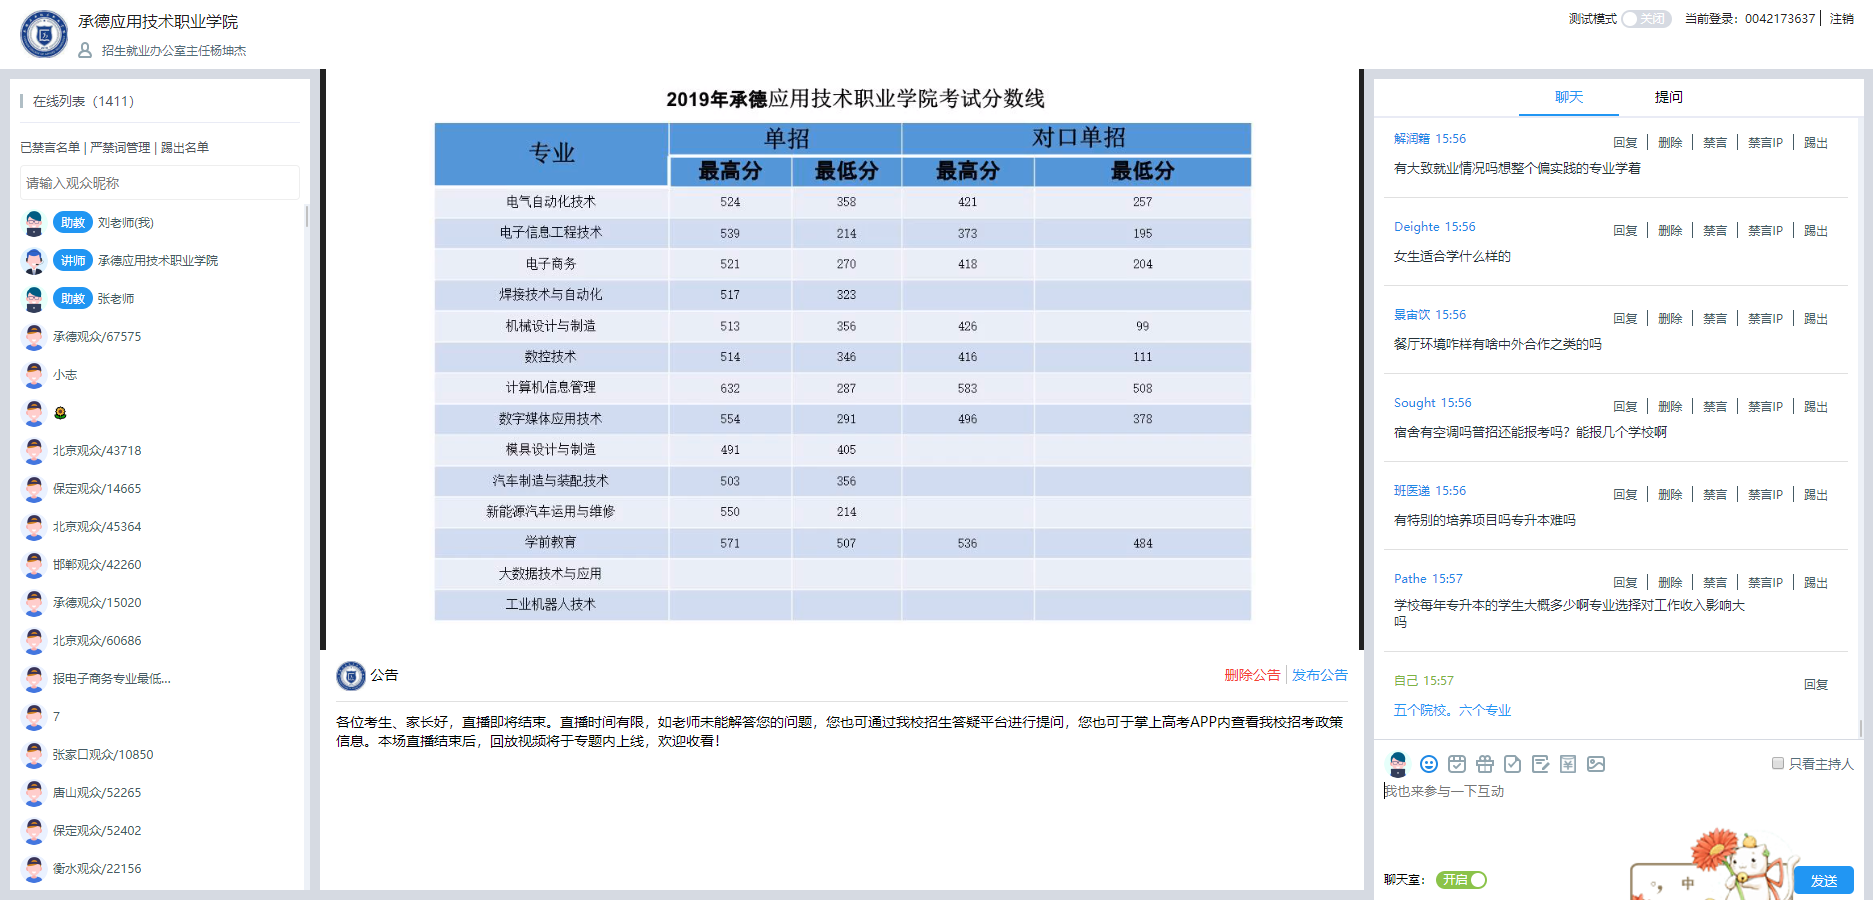Click the calendar check-in icon
Screen dimensions: 1873x900
coord(1457,764)
